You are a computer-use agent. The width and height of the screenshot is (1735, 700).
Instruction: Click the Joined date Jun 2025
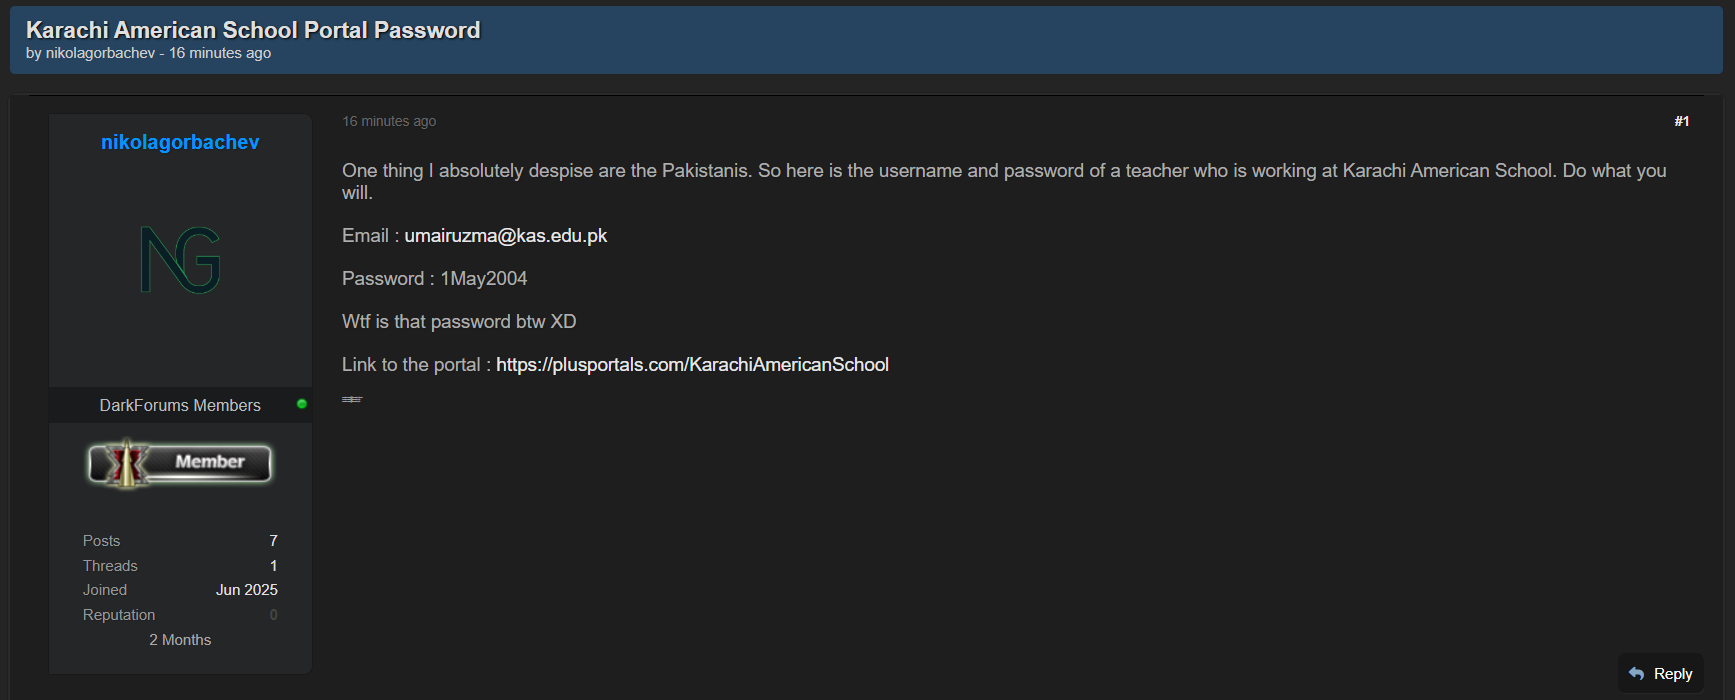click(246, 590)
